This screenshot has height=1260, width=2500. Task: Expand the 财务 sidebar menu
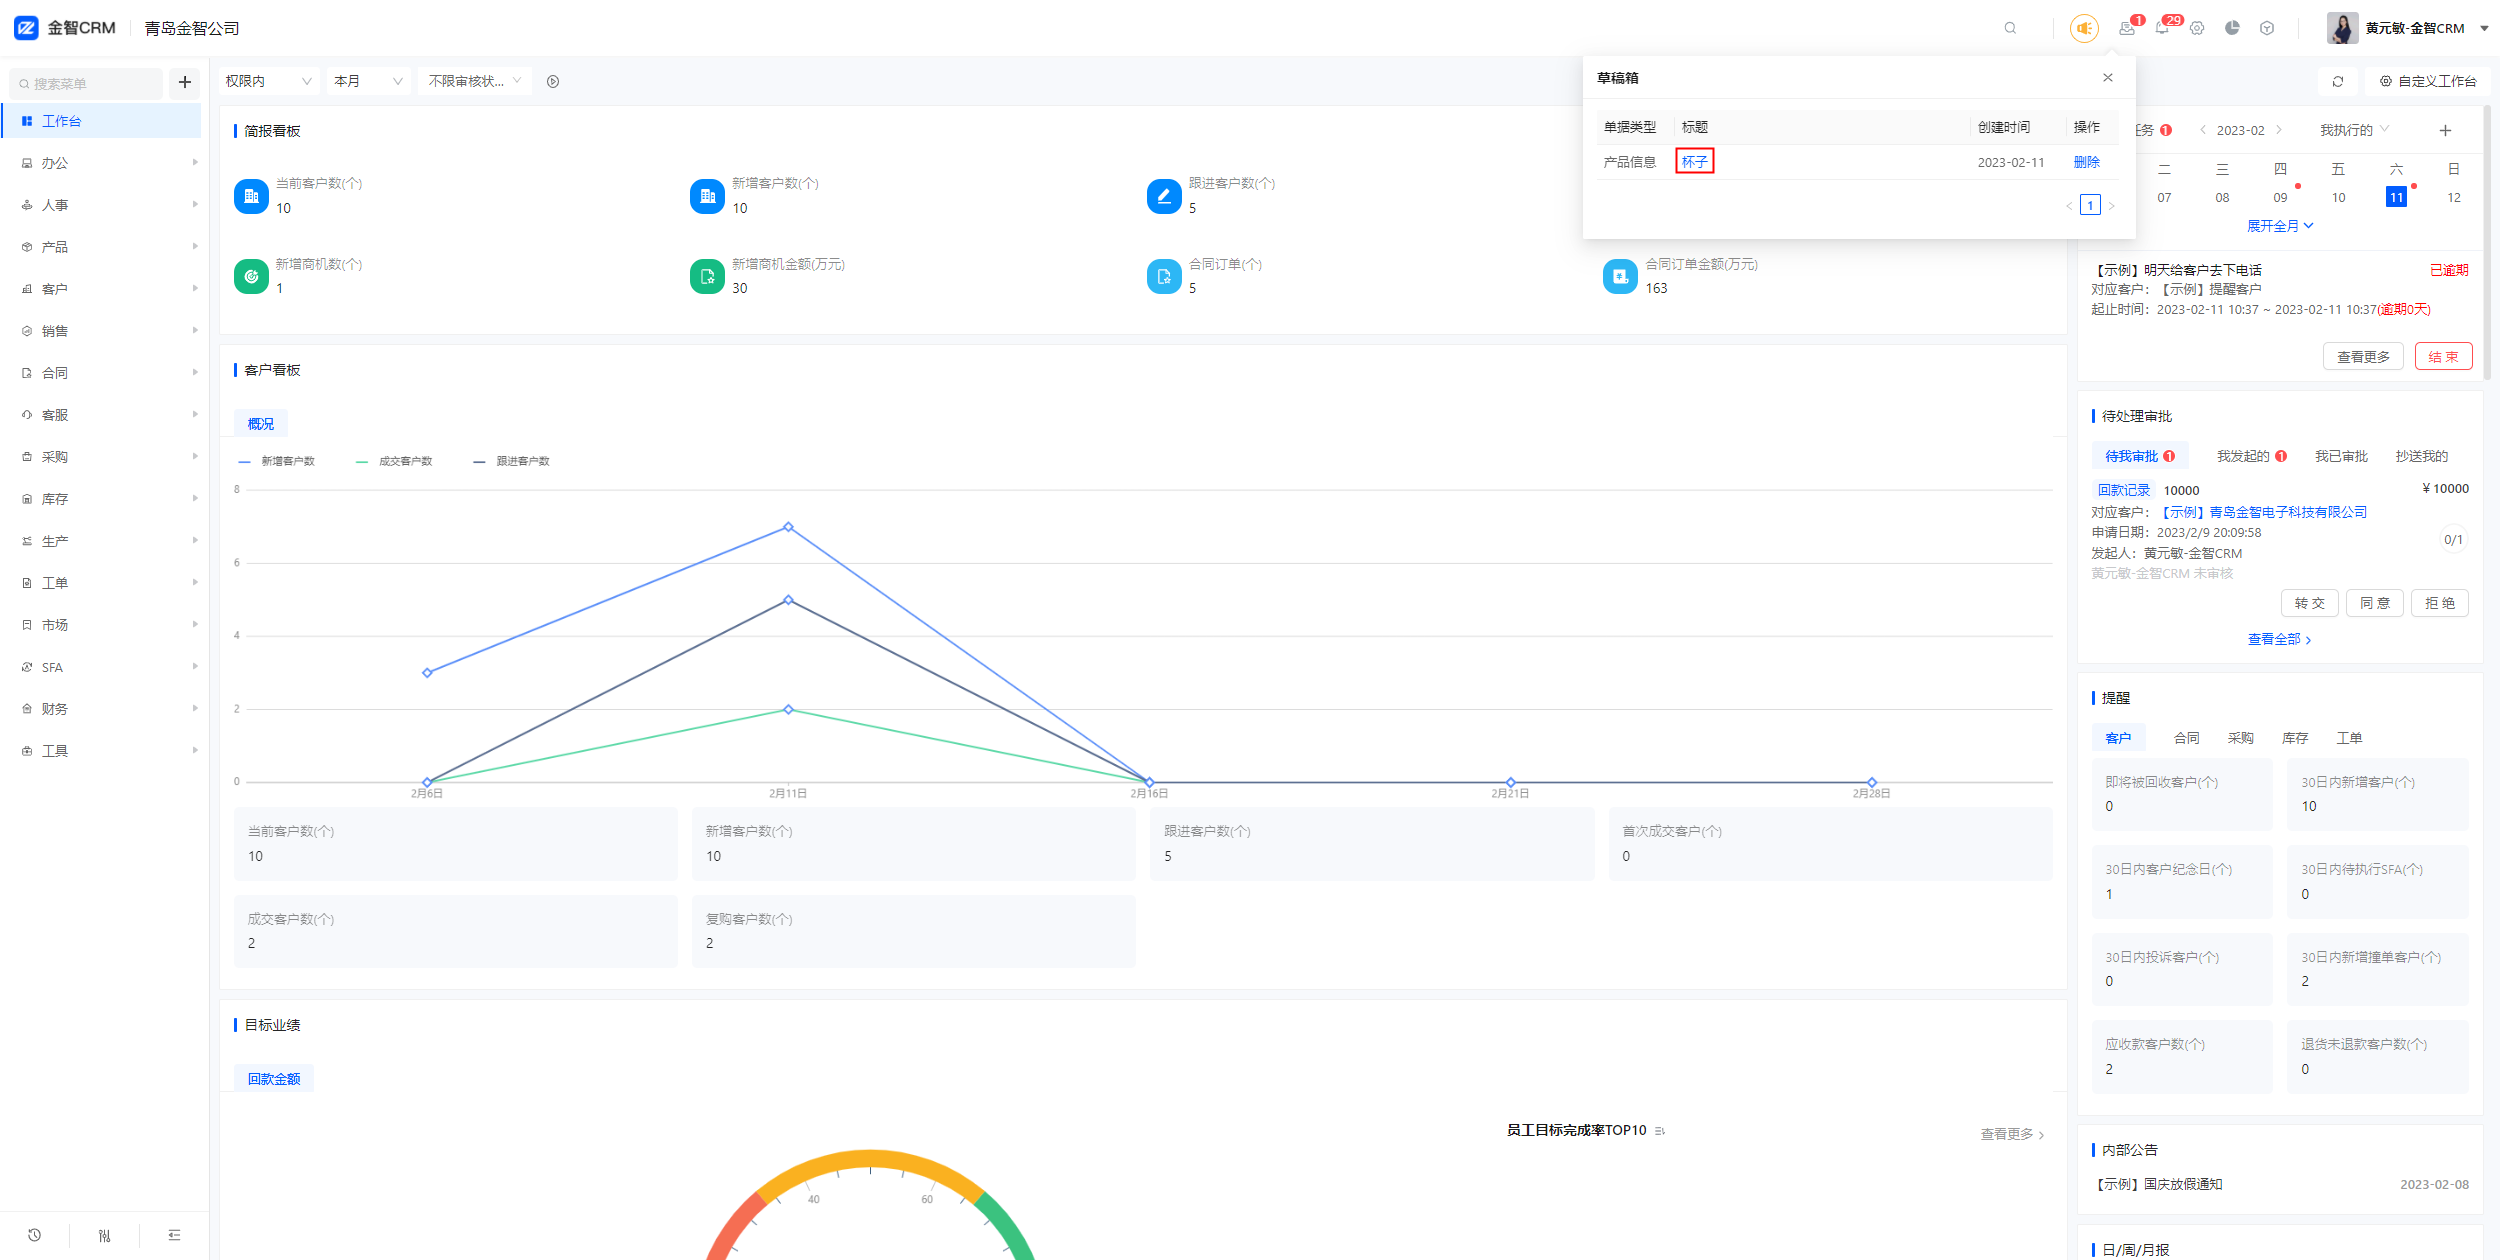tap(105, 709)
